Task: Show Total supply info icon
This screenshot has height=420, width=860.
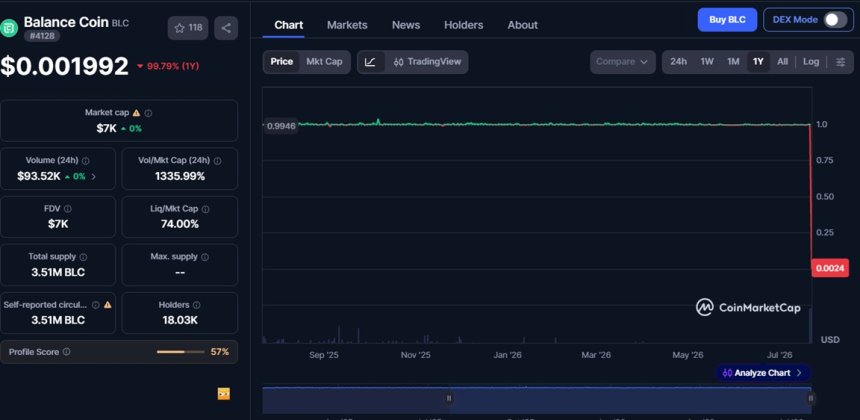Action: click(83, 257)
